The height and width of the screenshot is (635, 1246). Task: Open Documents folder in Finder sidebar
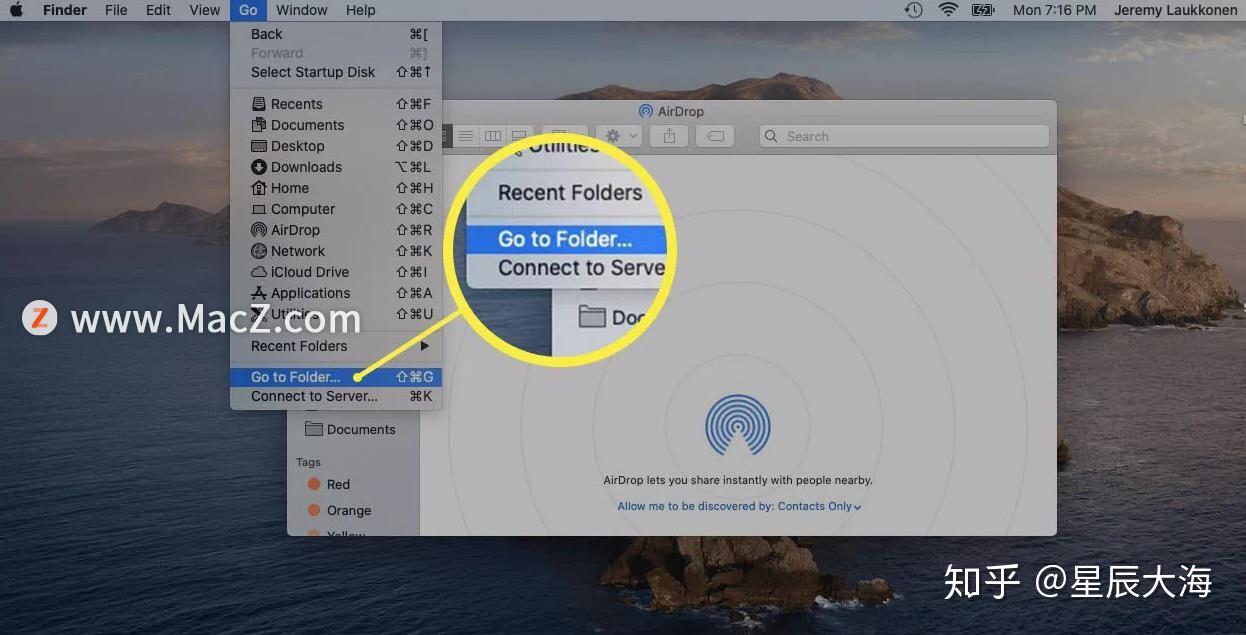350,429
